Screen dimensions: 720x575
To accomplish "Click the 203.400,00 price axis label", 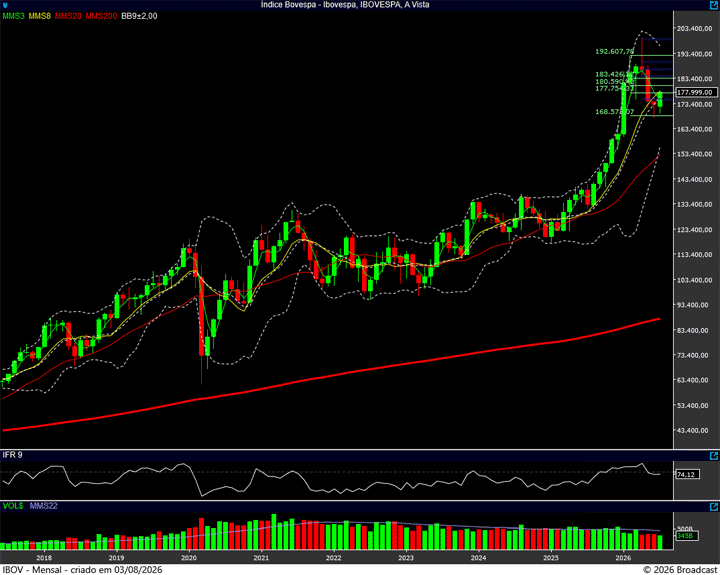I will pyautogui.click(x=695, y=28).
